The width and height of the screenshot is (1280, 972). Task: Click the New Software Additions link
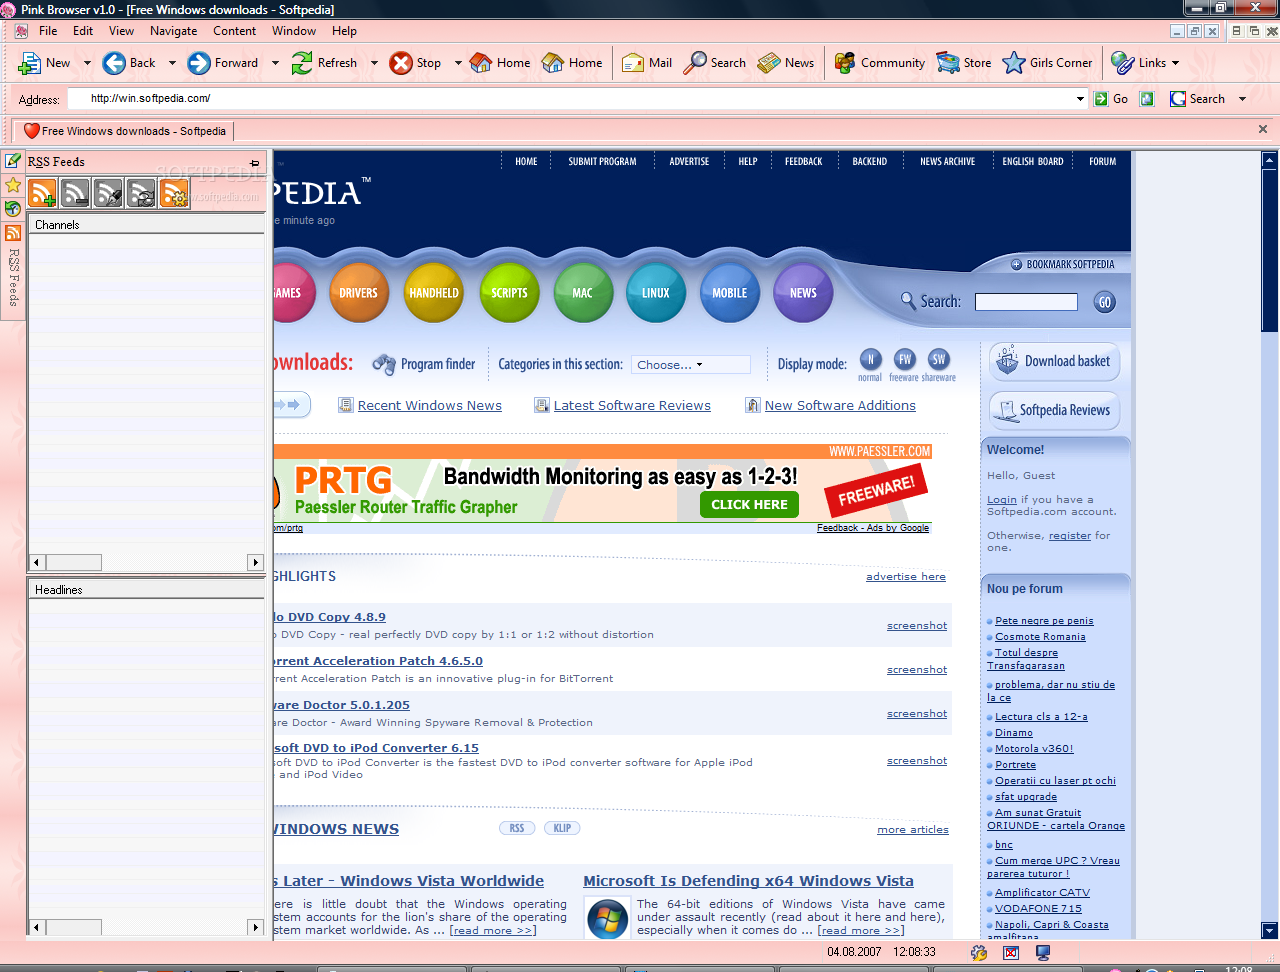[840, 405]
